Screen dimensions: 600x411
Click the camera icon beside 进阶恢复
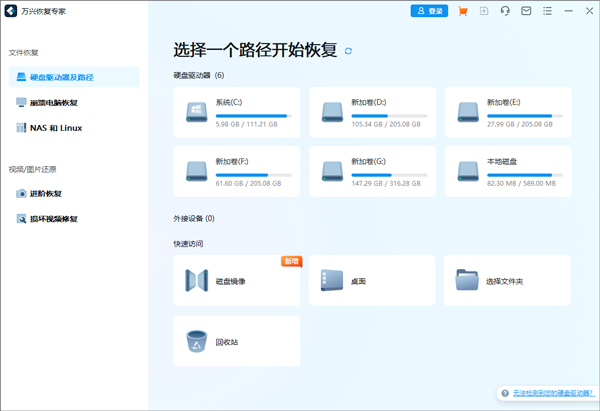[21, 193]
